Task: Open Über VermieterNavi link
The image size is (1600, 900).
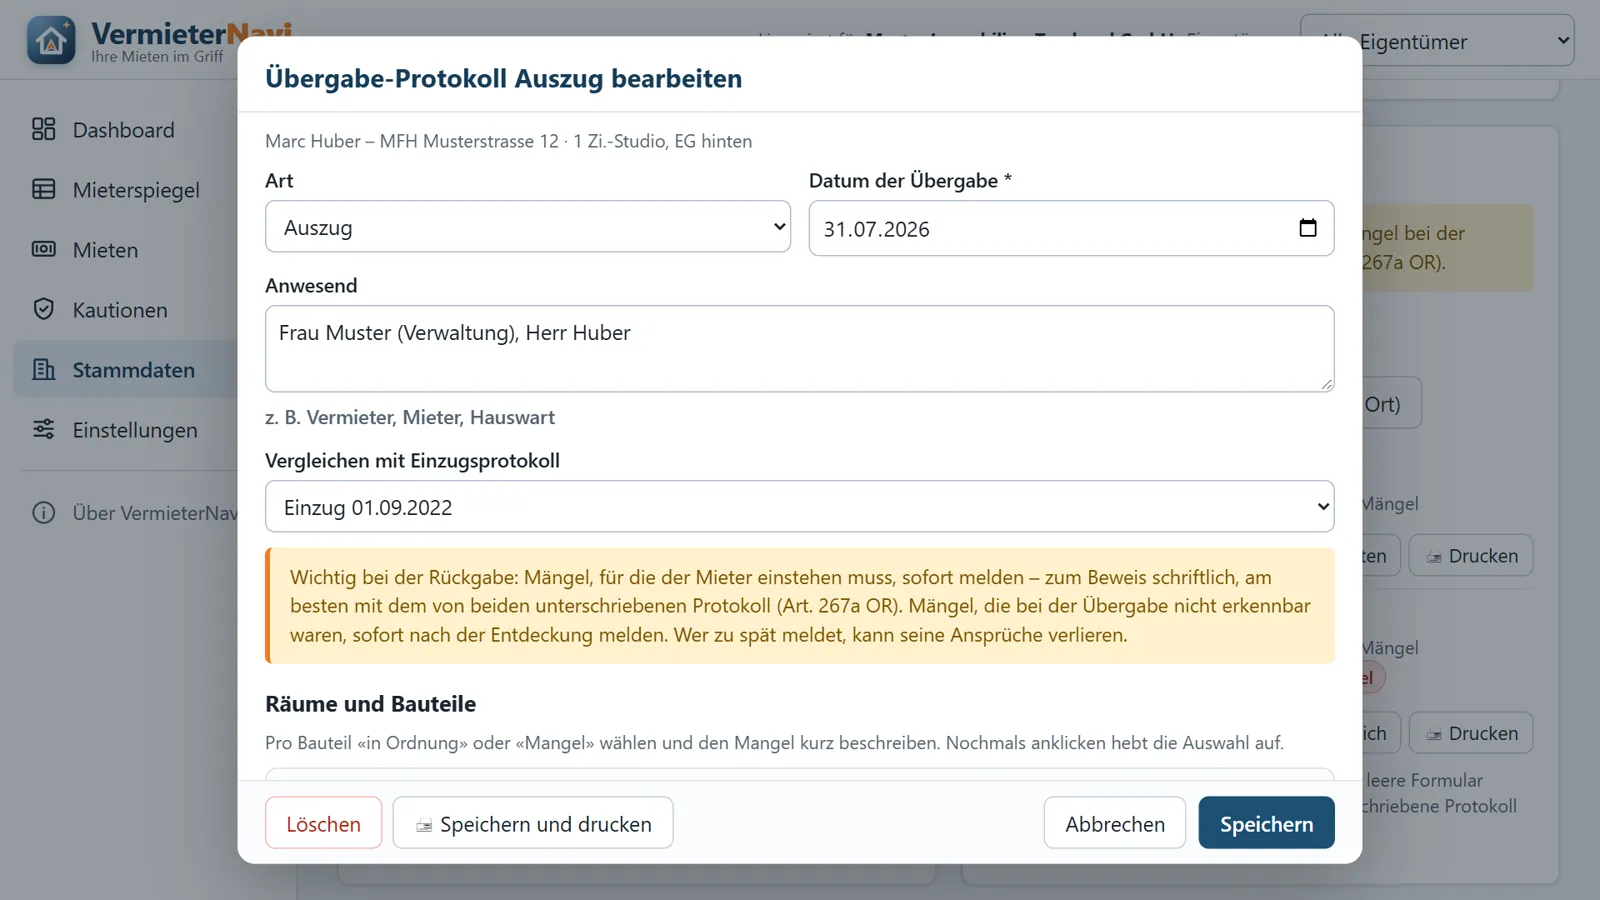Action: pyautogui.click(x=135, y=513)
